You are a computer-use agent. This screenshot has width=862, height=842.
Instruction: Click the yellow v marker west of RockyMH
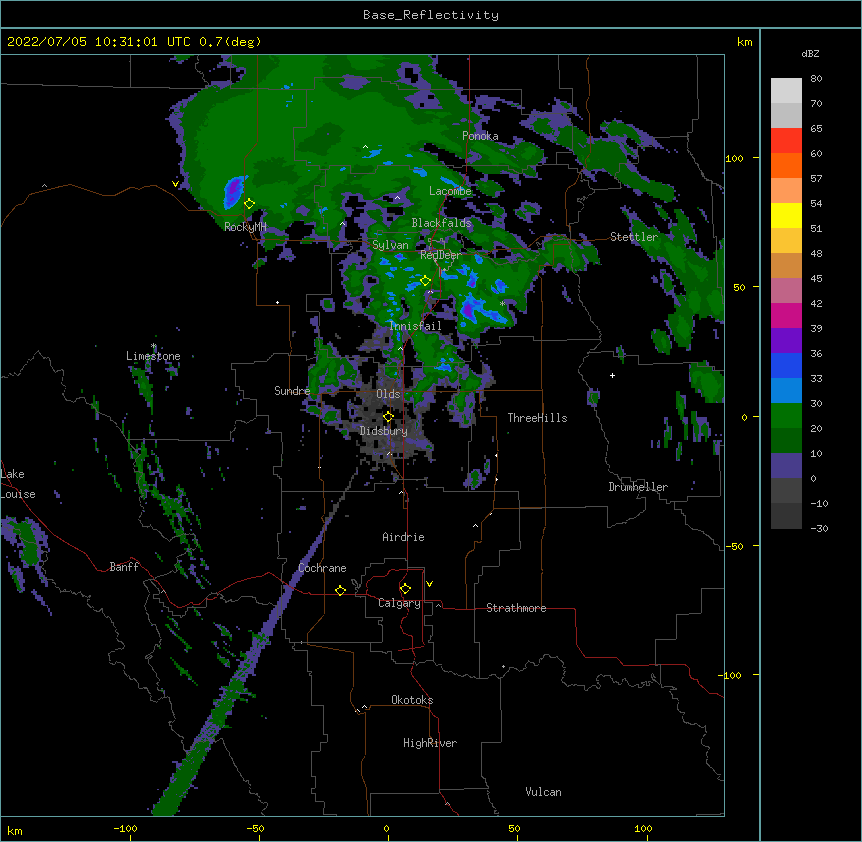point(175,184)
